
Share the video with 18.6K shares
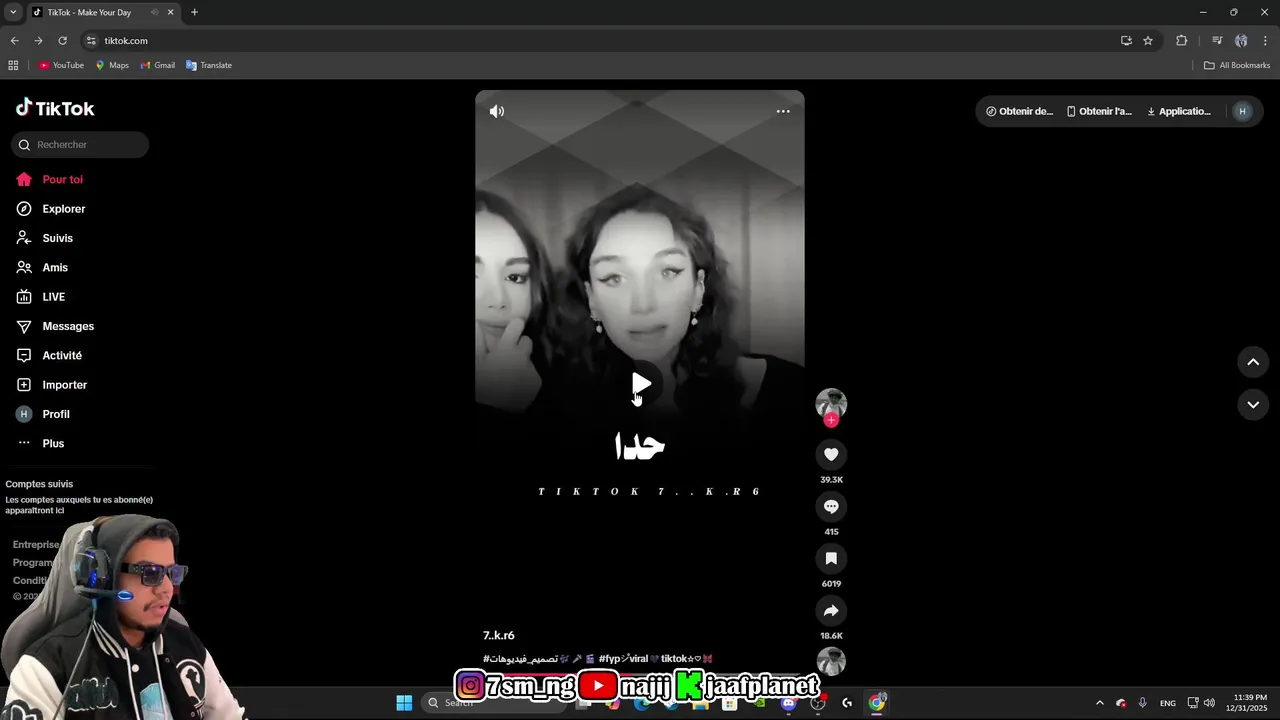click(831, 610)
